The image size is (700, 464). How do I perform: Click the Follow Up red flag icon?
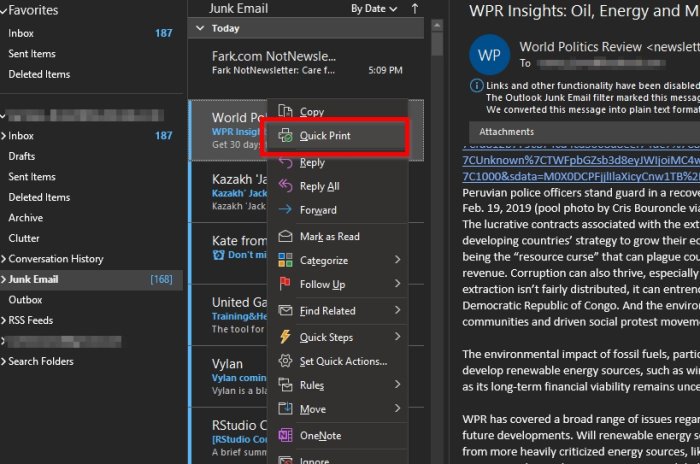click(x=285, y=284)
